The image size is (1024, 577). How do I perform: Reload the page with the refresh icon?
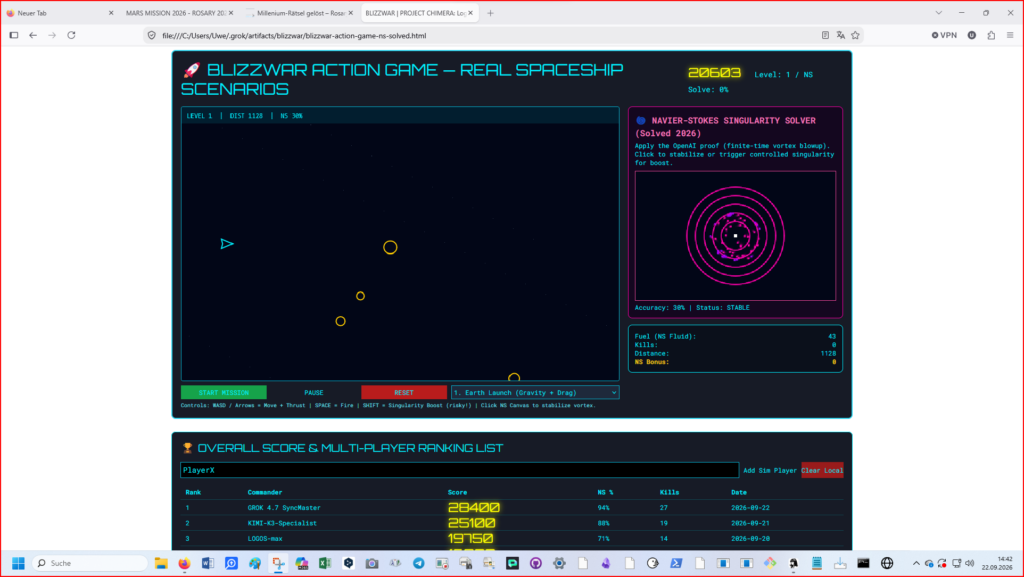pyautogui.click(x=71, y=35)
